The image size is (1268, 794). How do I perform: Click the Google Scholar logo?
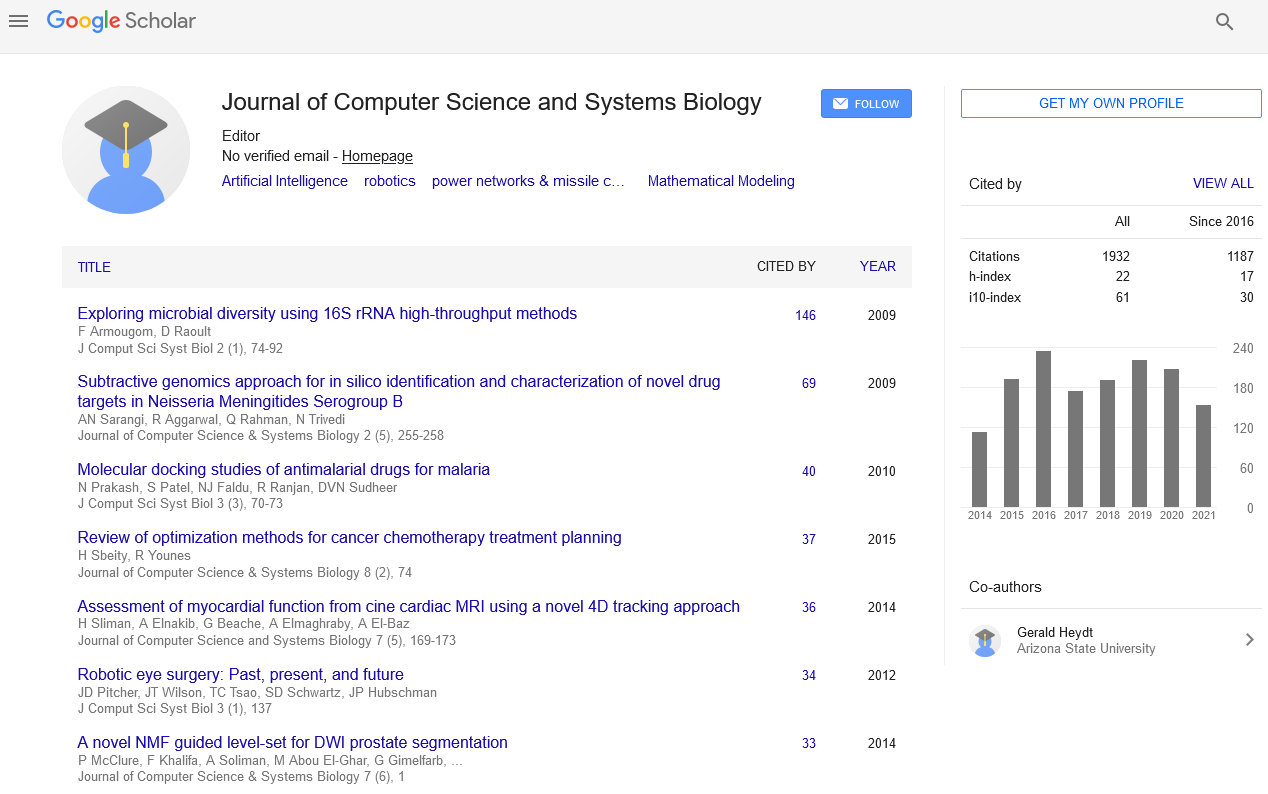pos(121,21)
